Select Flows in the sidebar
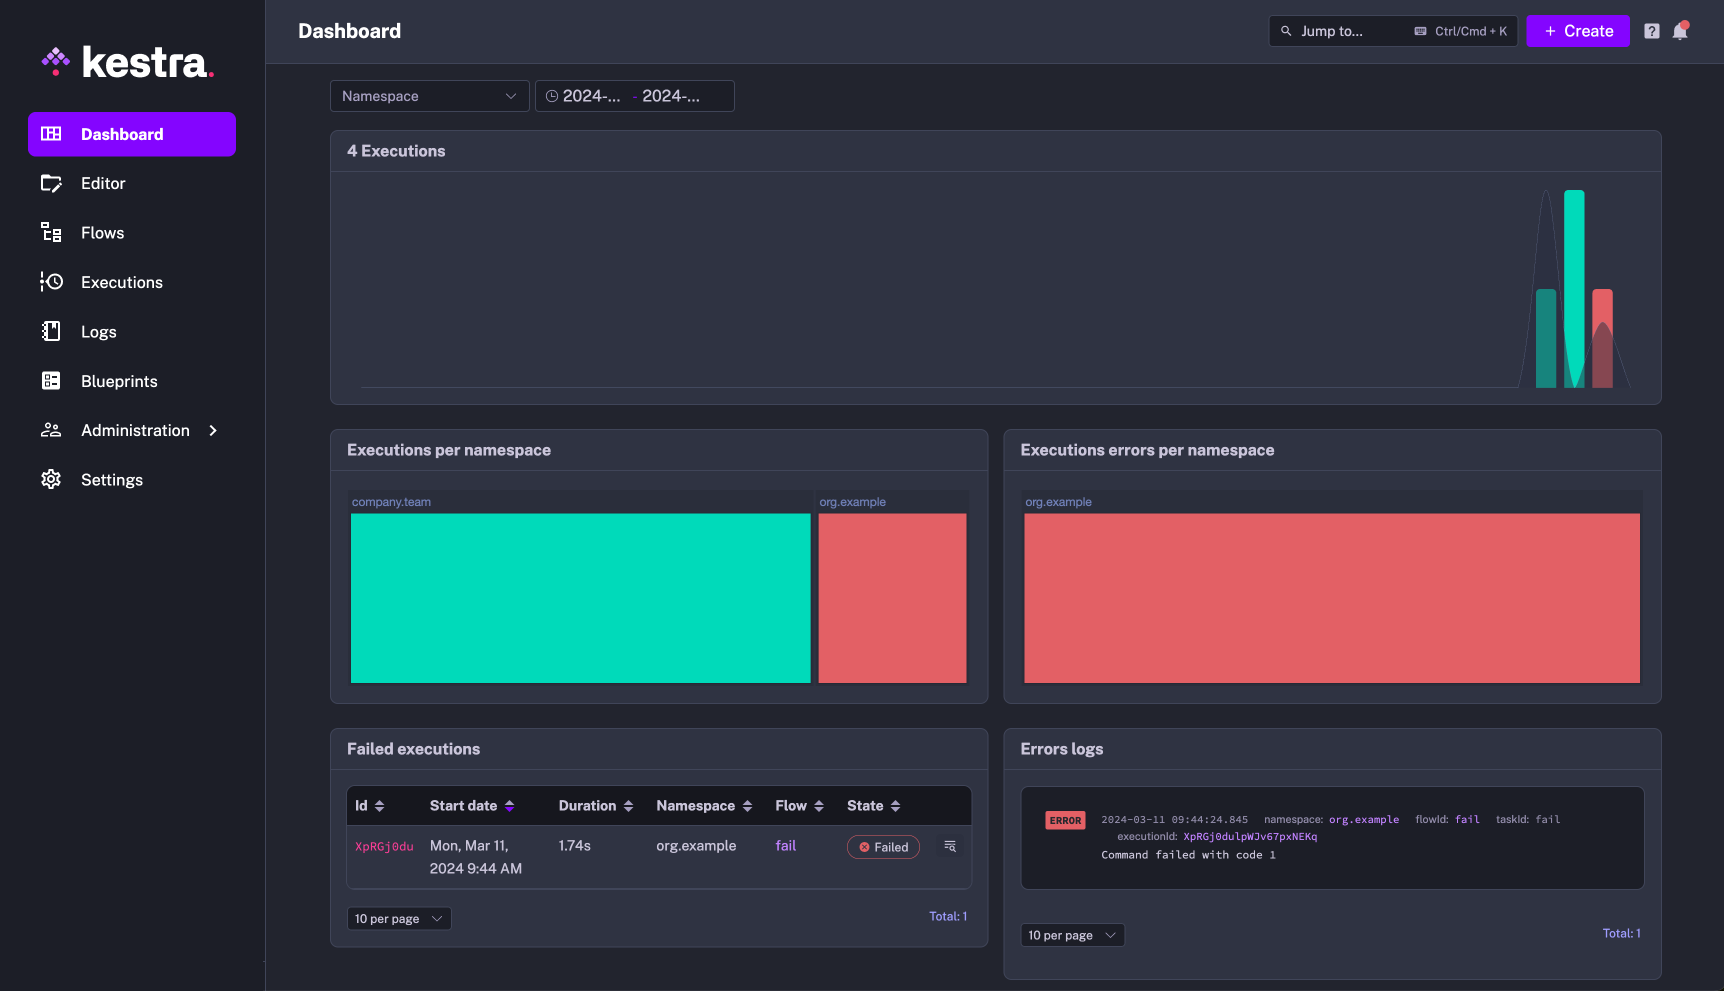Screen dimensions: 1724x991 [101, 232]
